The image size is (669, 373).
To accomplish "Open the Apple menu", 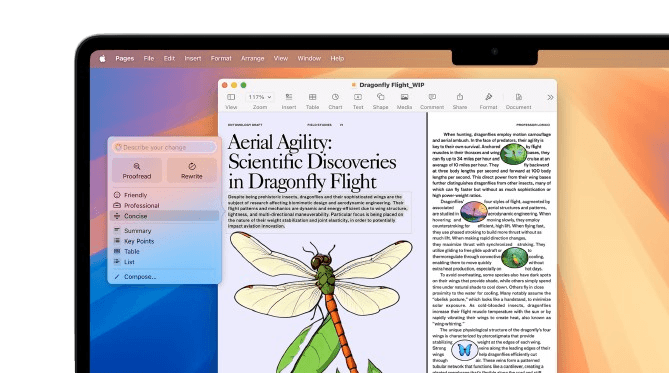I will [102, 58].
